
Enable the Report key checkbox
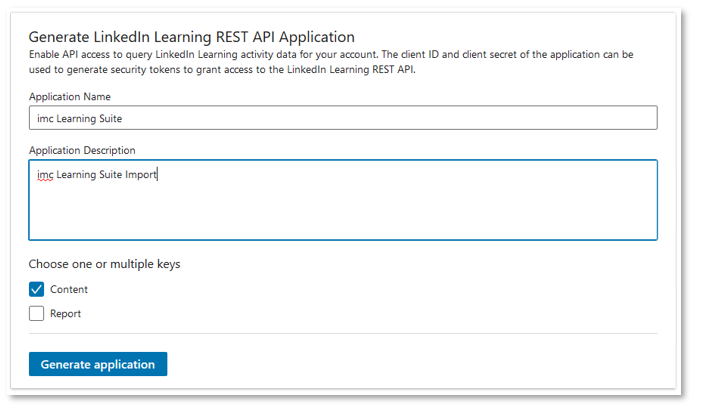coord(37,313)
